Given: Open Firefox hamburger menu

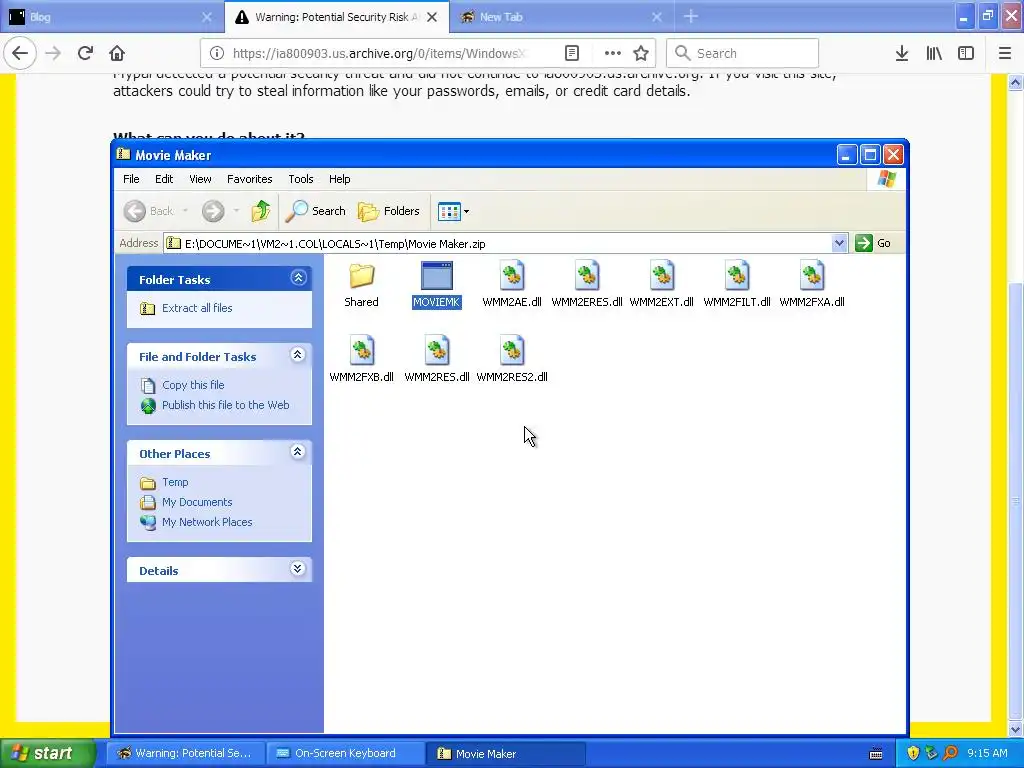Looking at the screenshot, I should pos(1005,53).
